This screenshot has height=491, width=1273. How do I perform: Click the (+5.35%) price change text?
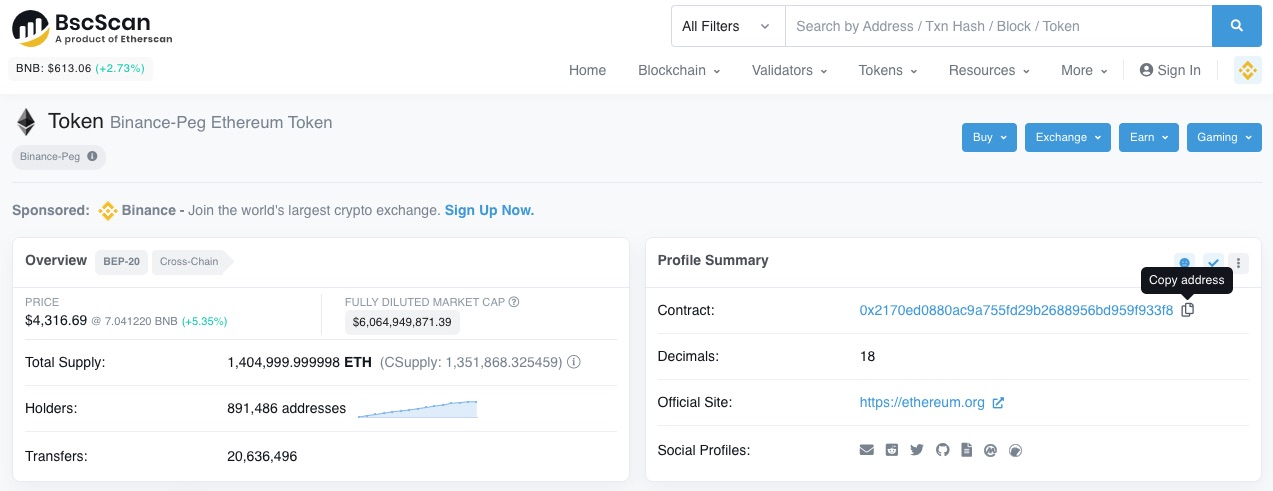click(204, 322)
